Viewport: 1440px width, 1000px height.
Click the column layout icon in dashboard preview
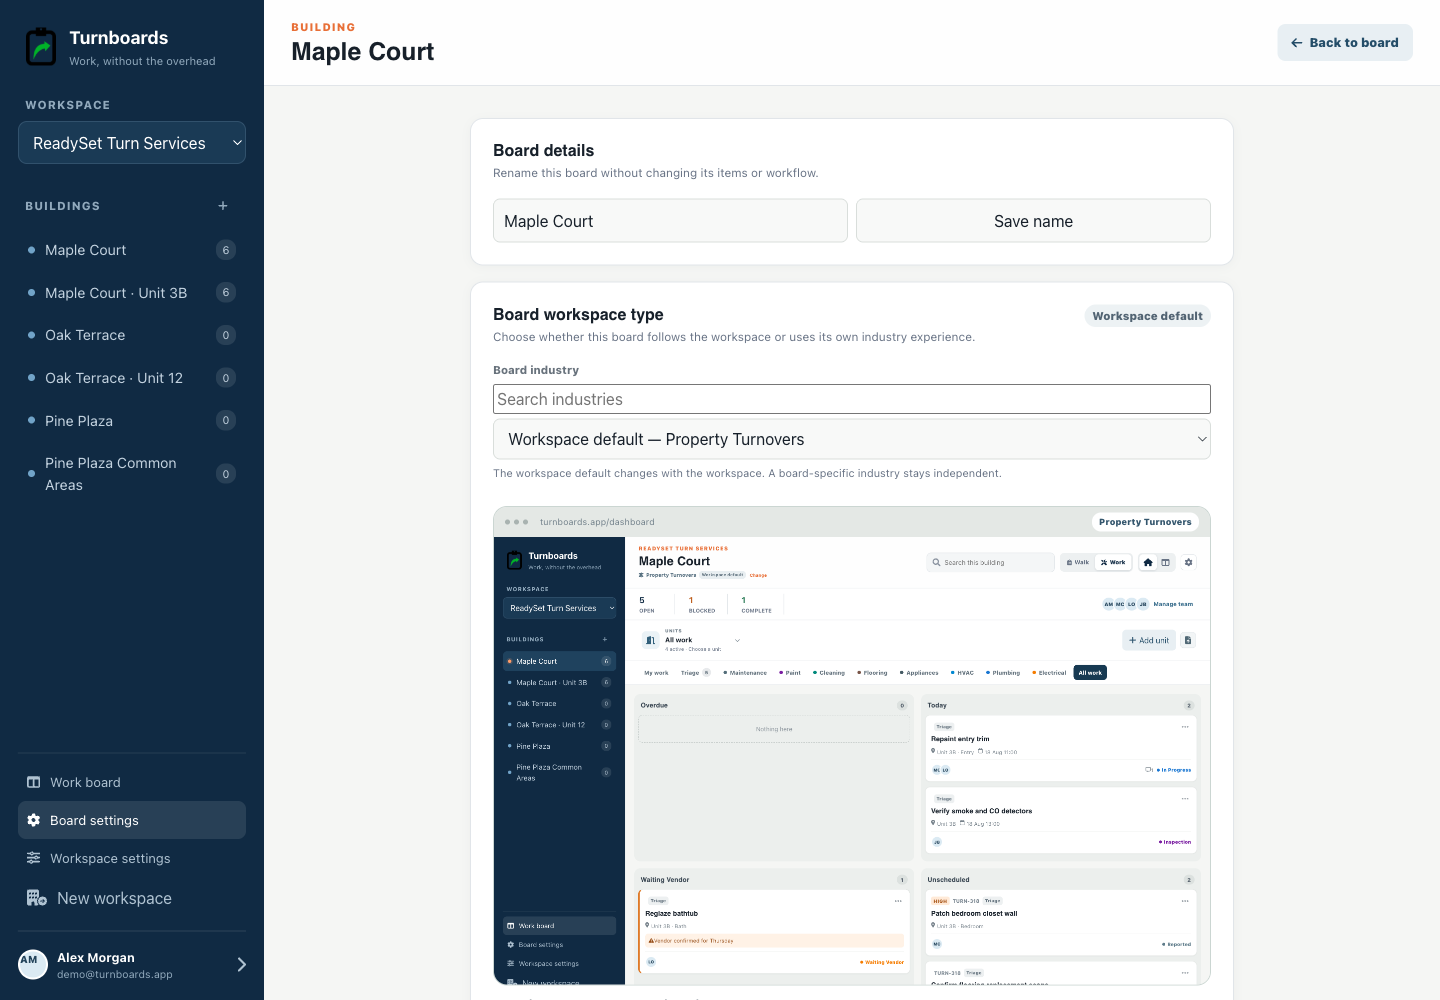pyautogui.click(x=1165, y=562)
